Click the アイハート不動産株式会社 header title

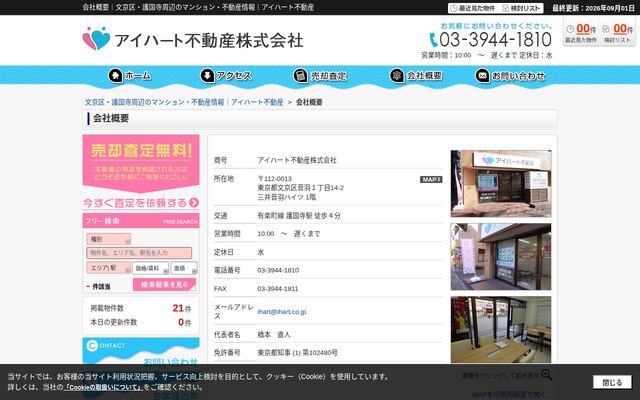[x=209, y=40]
